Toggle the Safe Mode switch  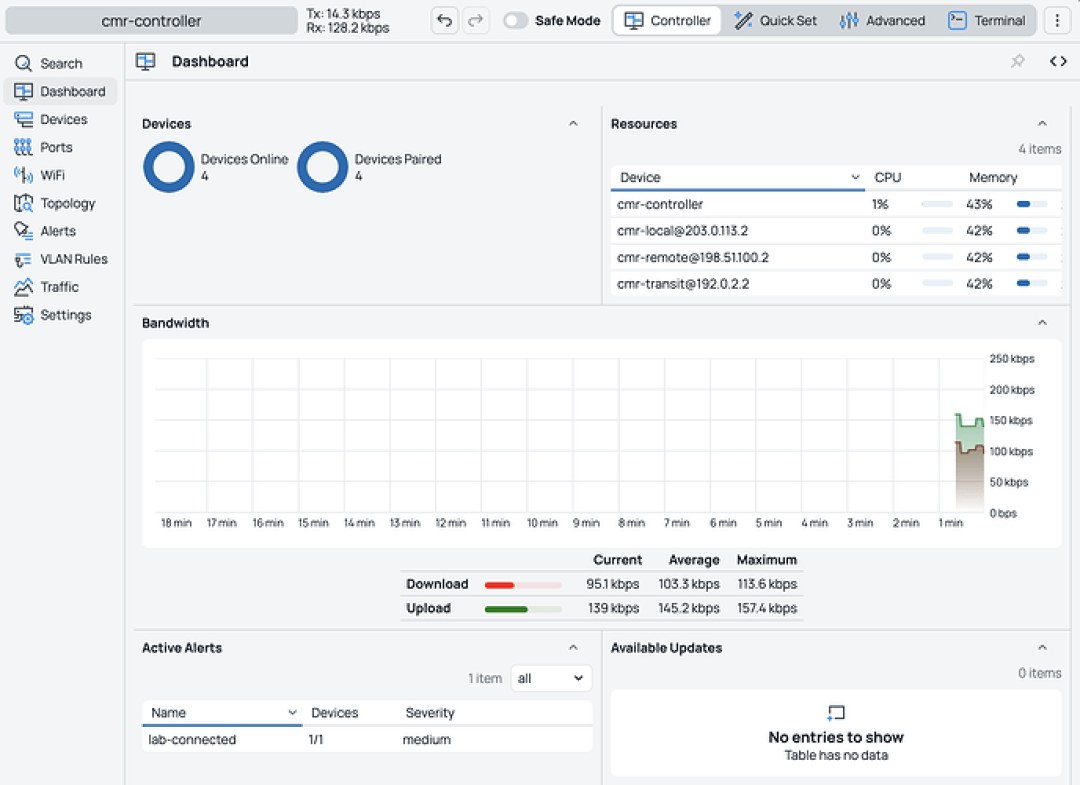coord(515,21)
